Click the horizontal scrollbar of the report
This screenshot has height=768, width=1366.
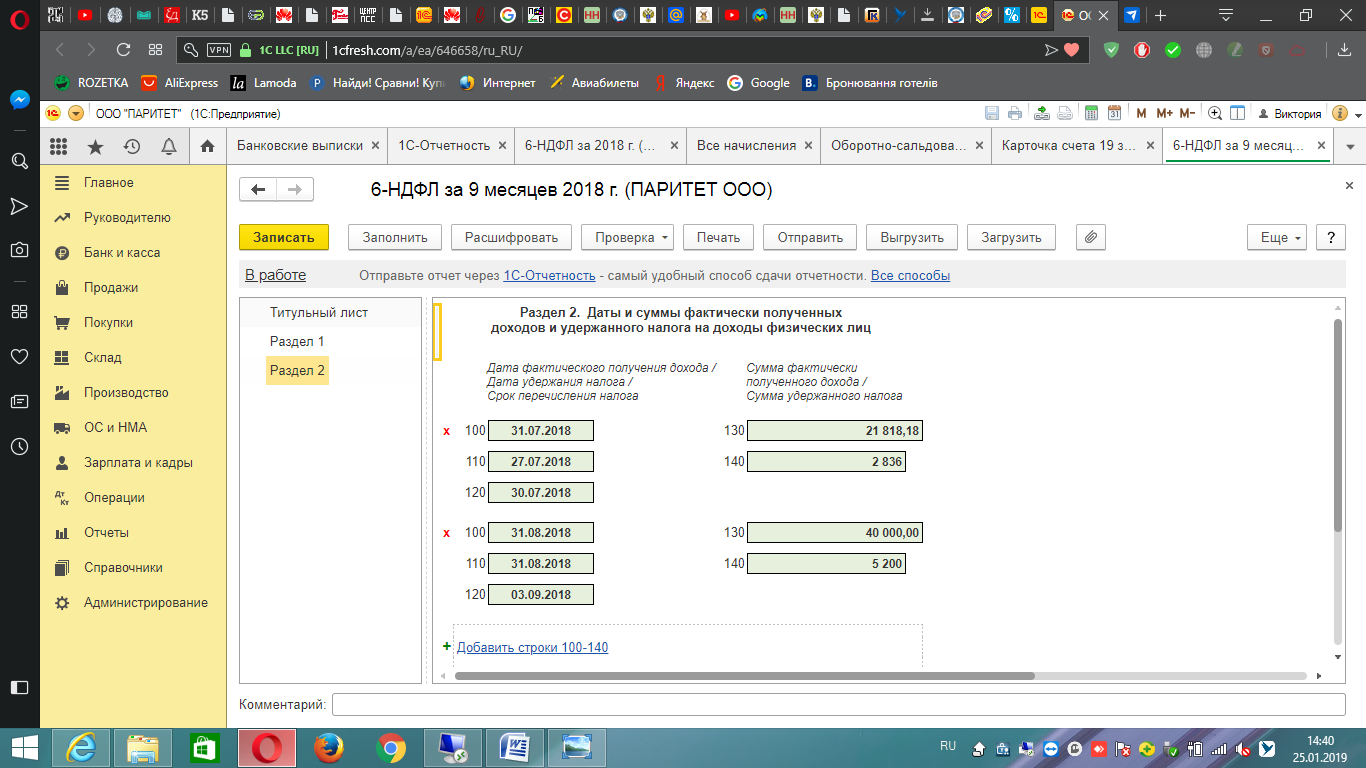(744, 676)
